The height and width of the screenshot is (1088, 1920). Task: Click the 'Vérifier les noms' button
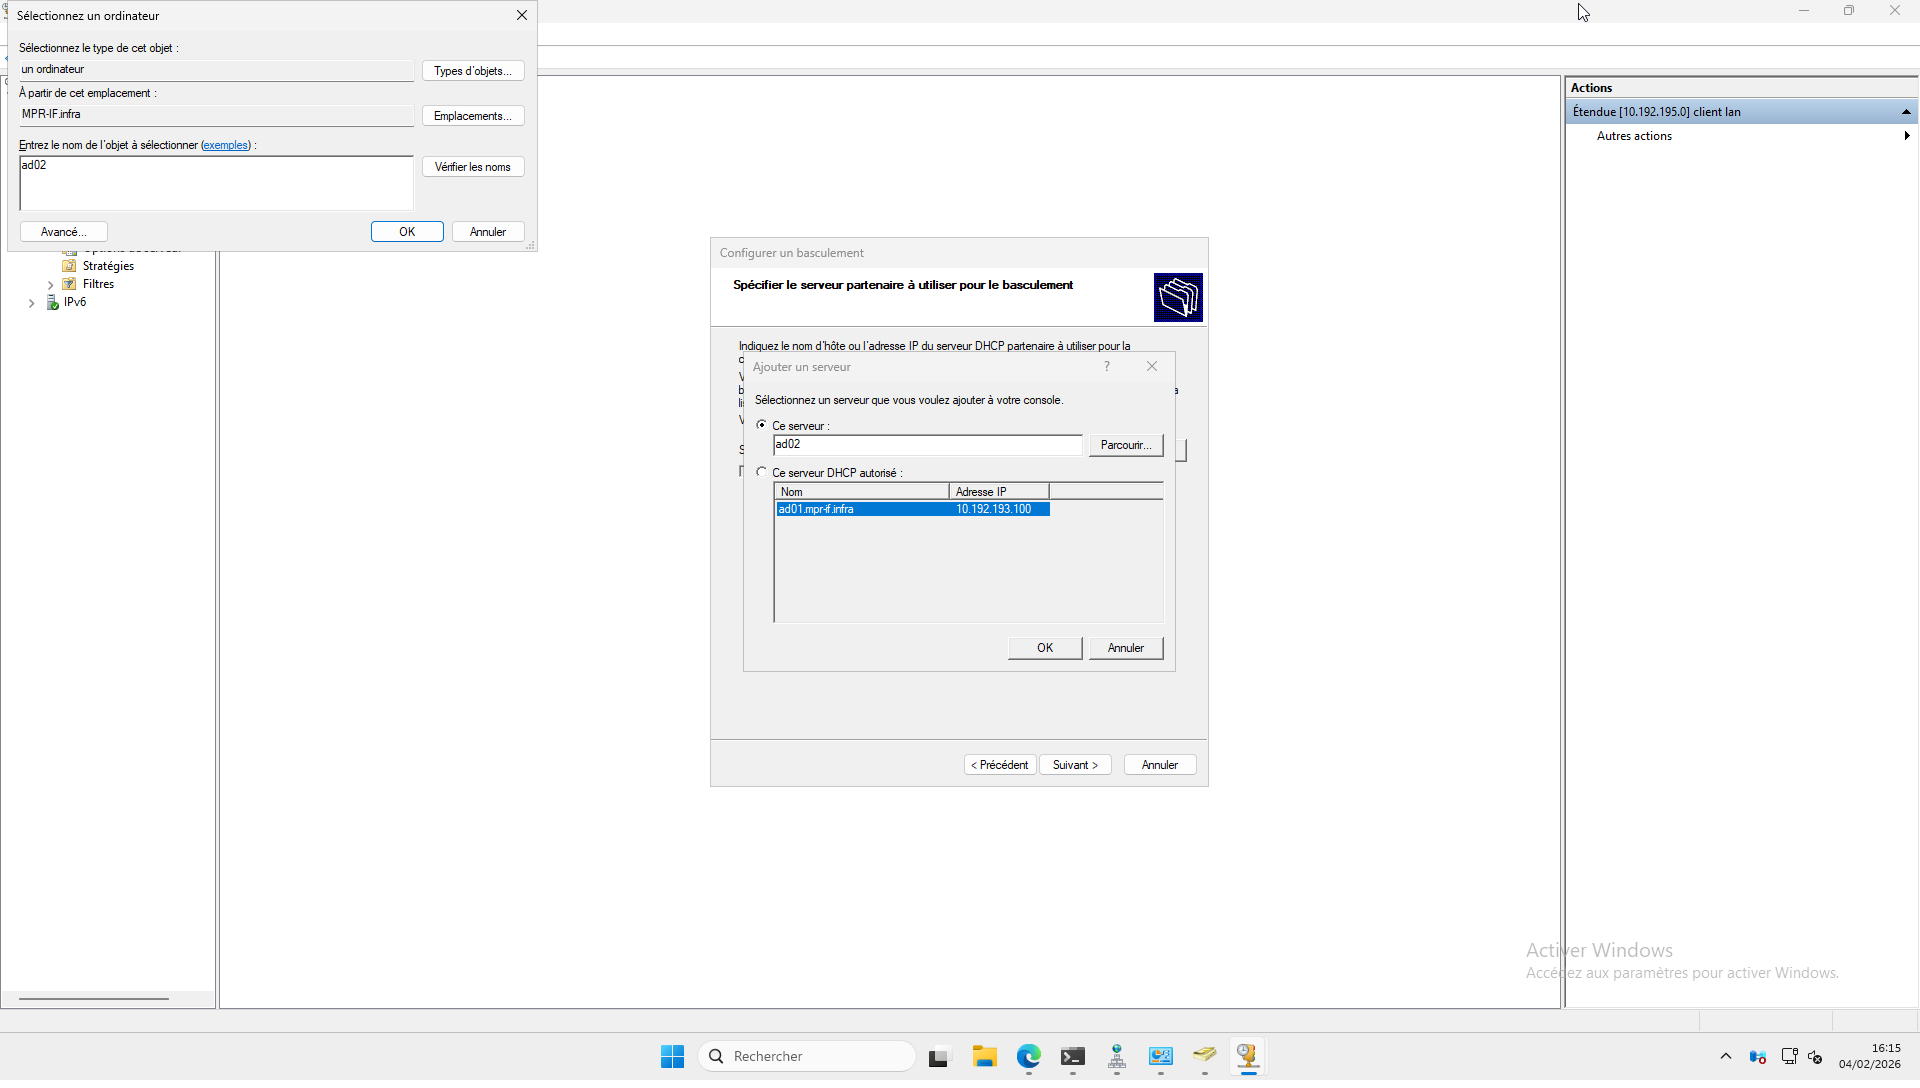click(472, 167)
